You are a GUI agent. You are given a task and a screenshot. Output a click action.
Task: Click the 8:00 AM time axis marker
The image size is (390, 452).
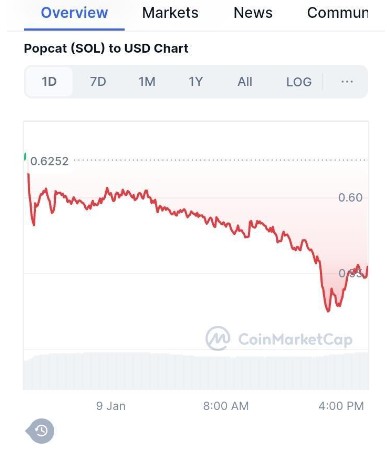(x=226, y=406)
